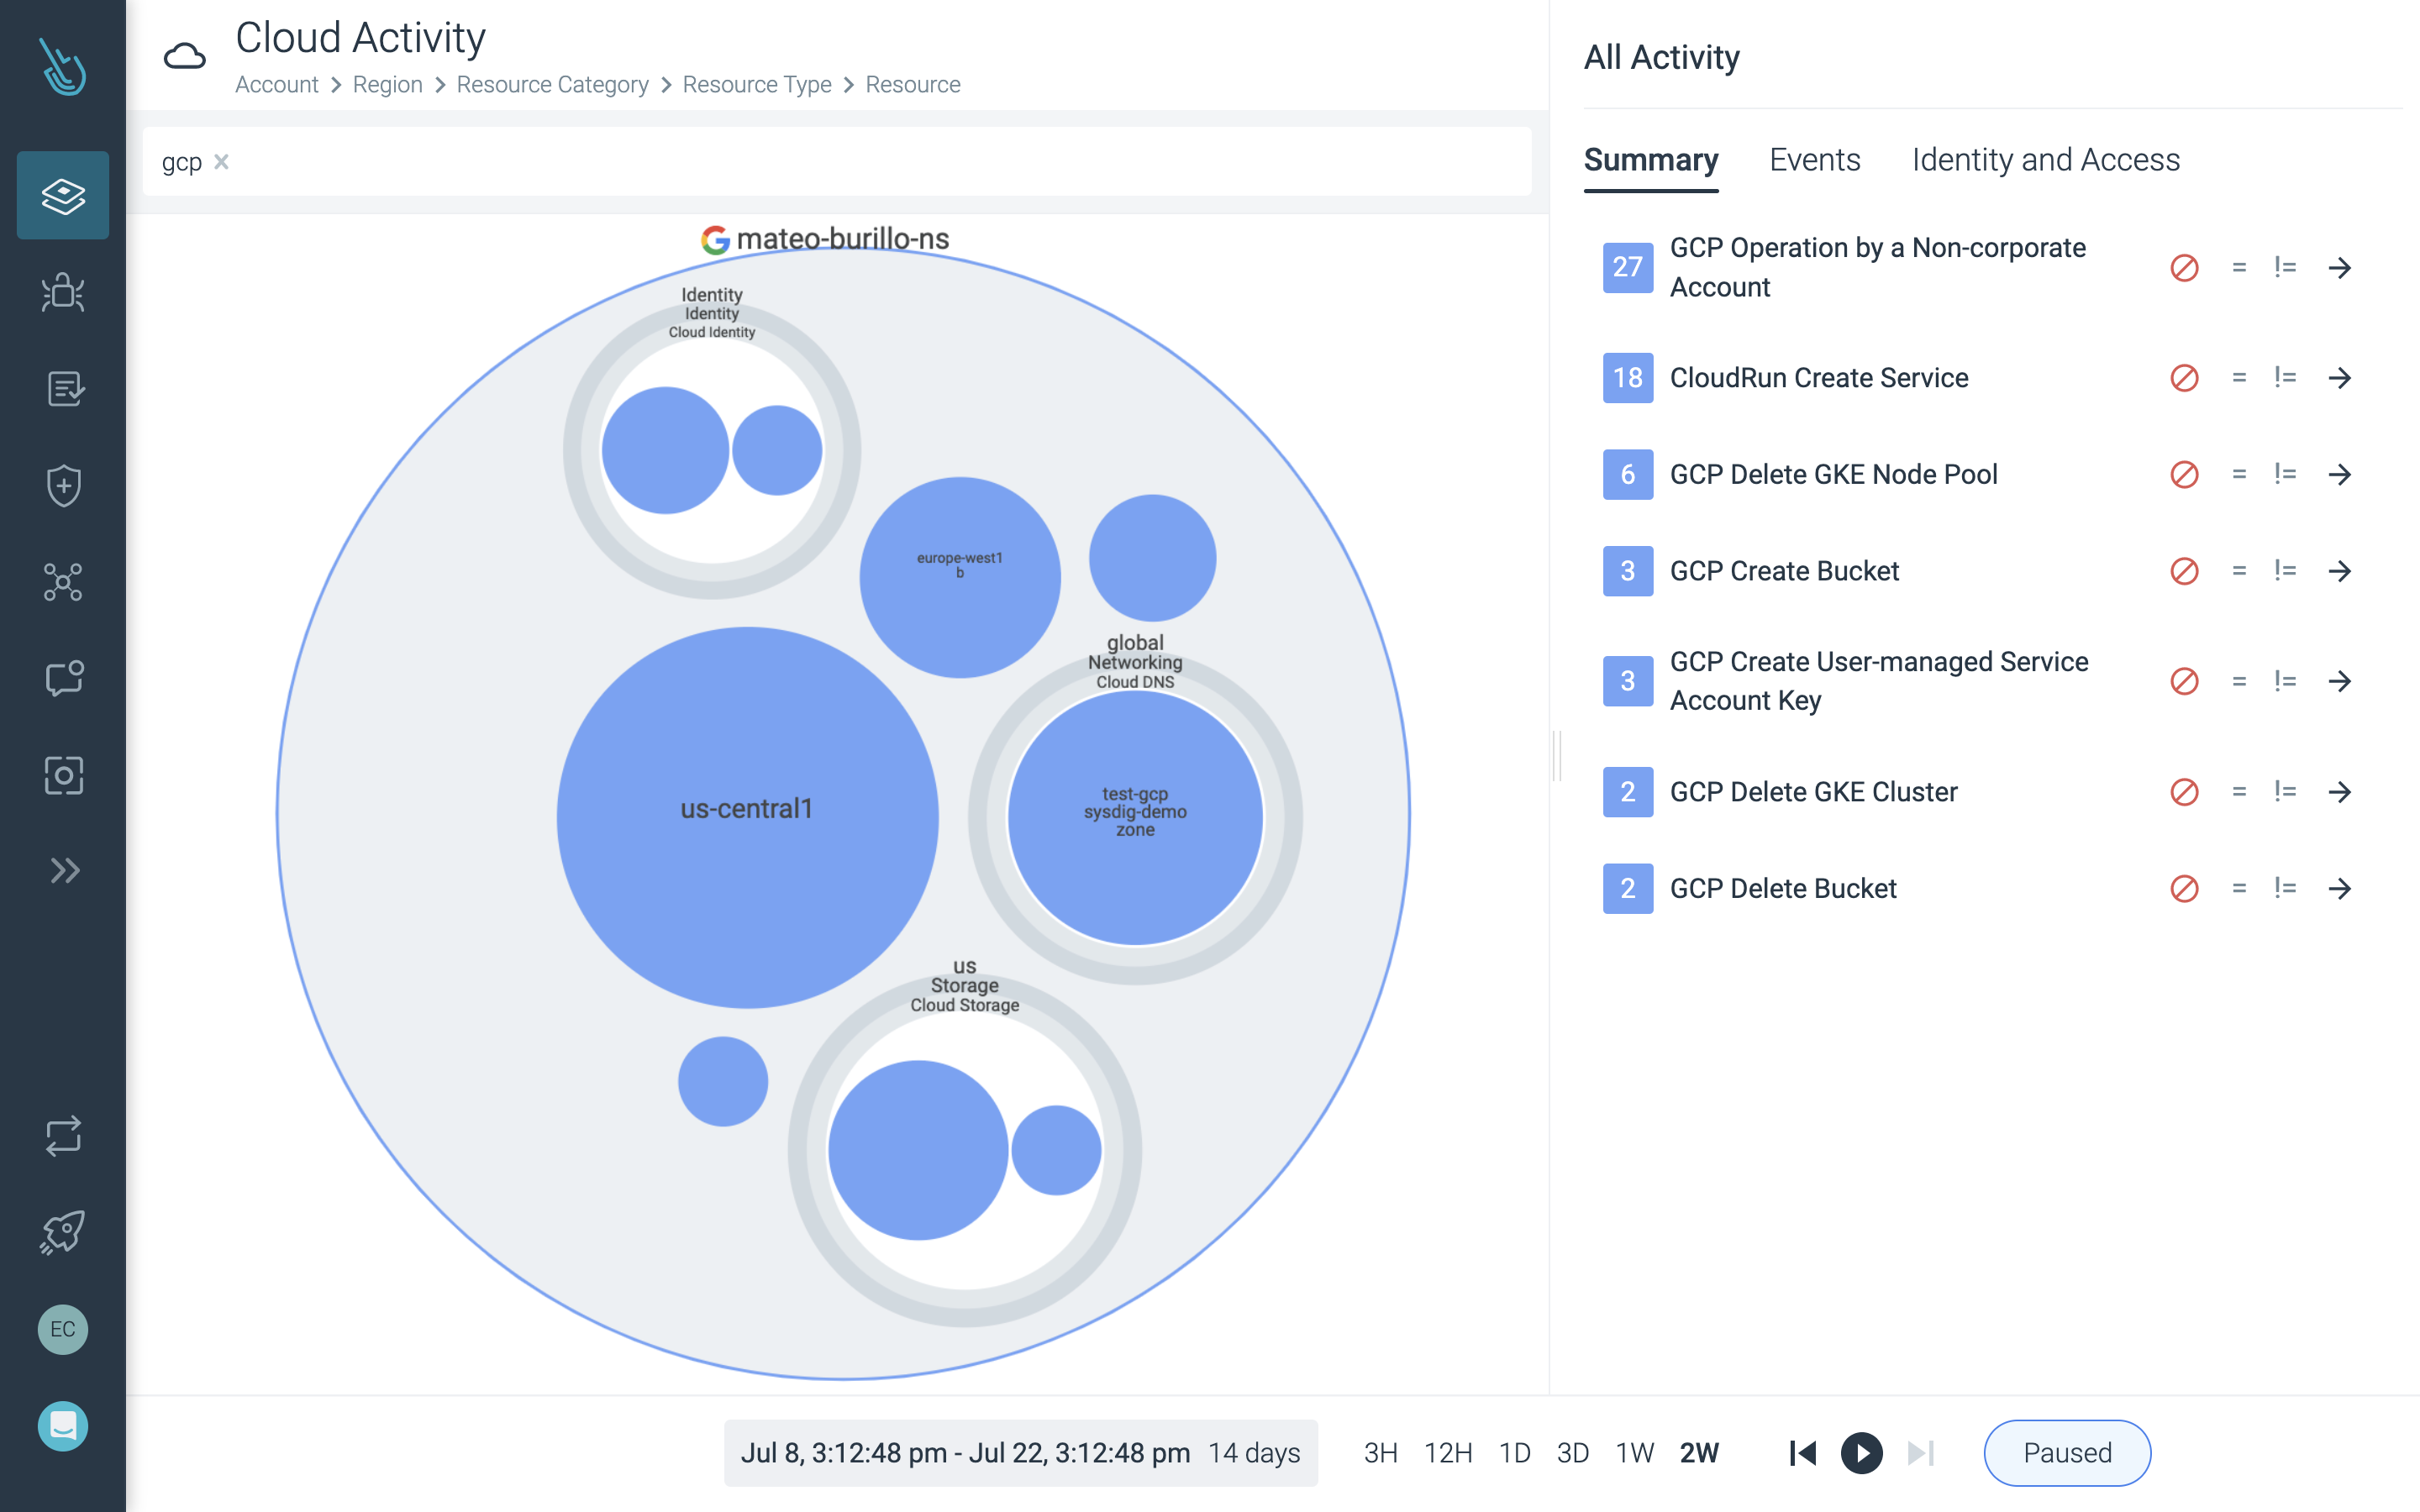Expand the double-chevron sidebar menu
This screenshot has width=2420, height=1512.
(x=63, y=871)
